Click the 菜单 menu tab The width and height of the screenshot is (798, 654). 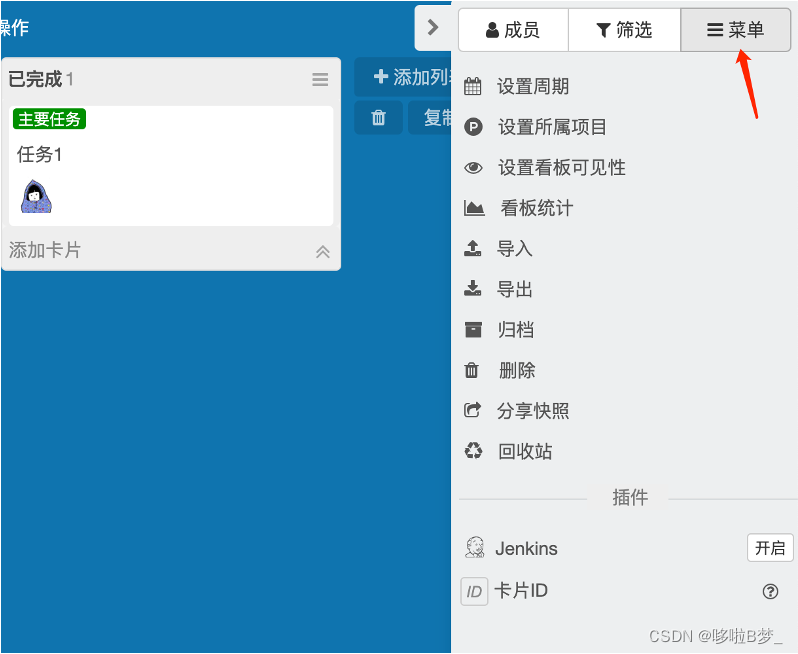pos(735,30)
